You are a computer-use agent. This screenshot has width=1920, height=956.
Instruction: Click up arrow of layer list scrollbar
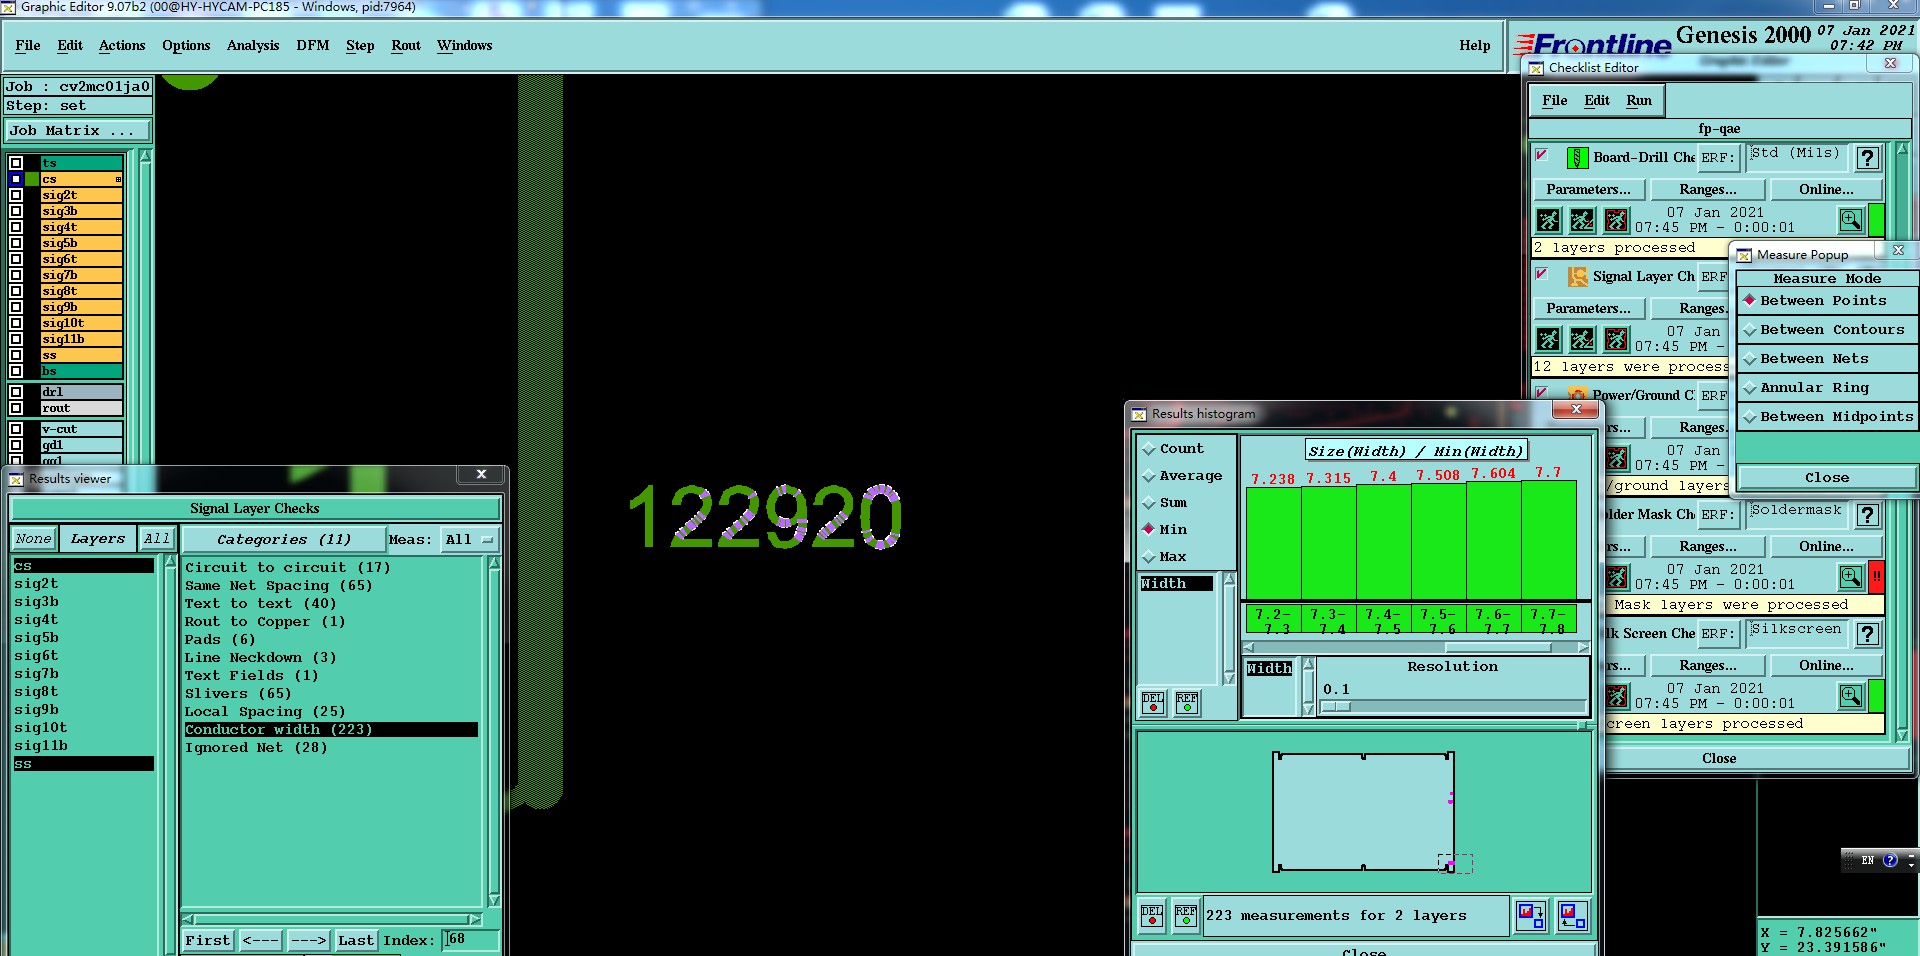(145, 156)
